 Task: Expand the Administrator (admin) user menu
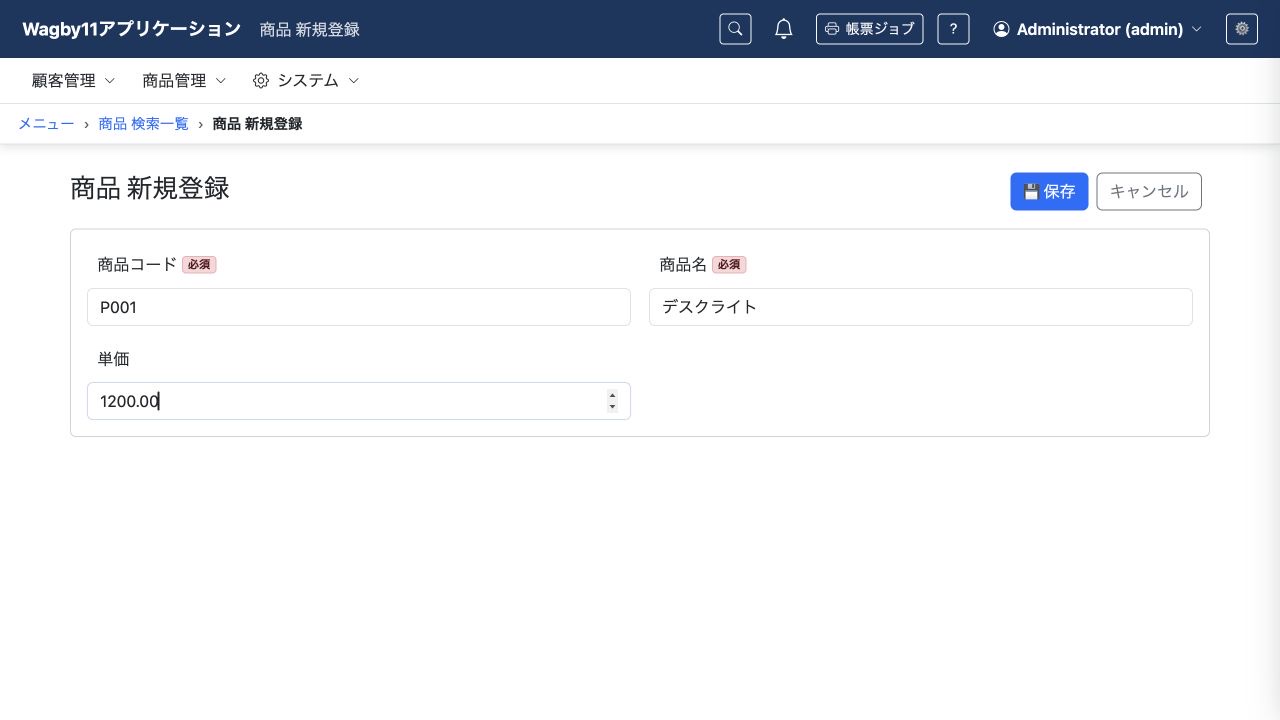click(x=1097, y=29)
